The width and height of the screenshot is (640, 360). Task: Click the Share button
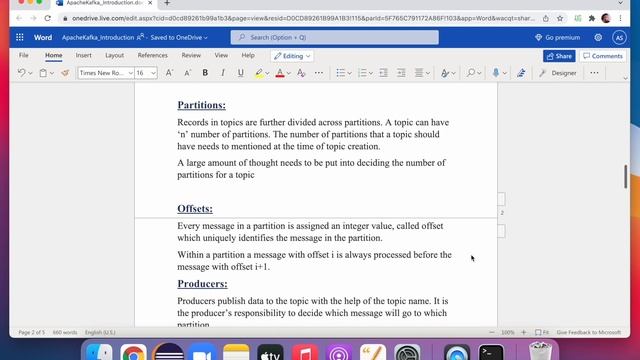tap(559, 56)
